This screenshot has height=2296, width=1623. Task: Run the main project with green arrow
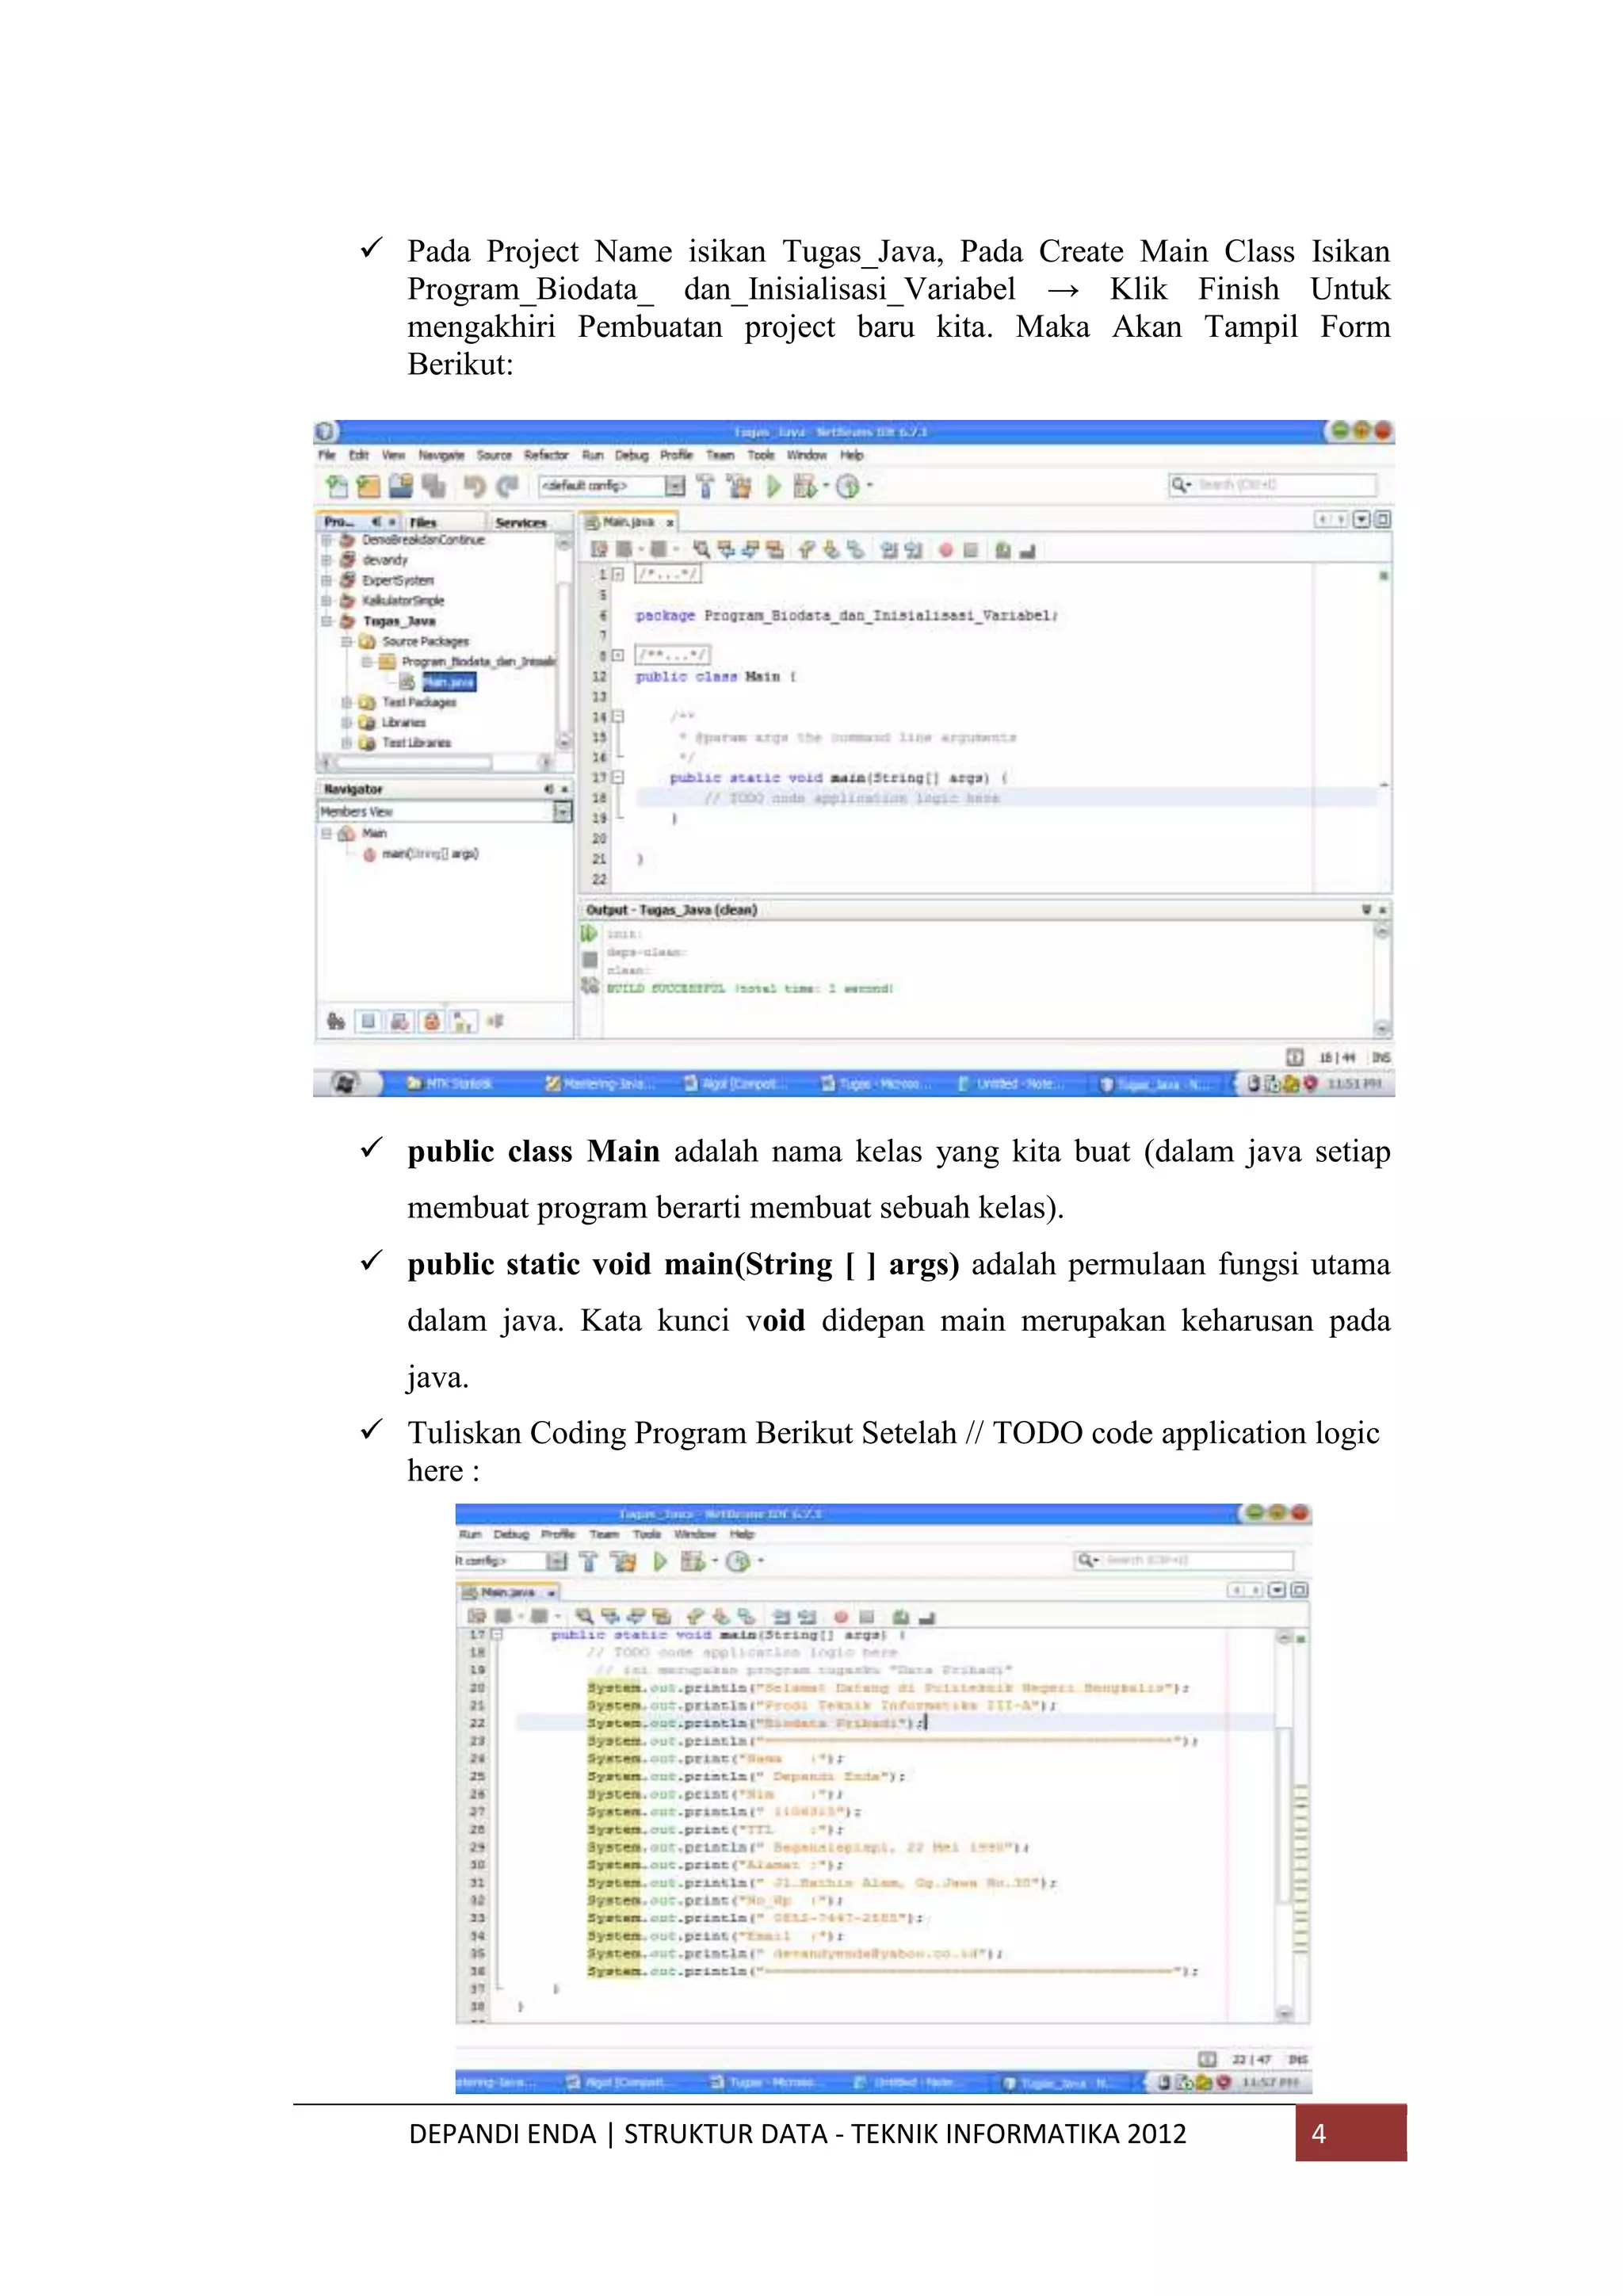click(773, 486)
